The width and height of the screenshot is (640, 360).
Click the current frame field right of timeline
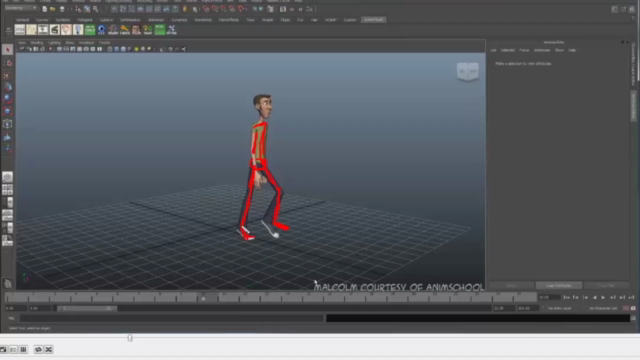coord(549,297)
